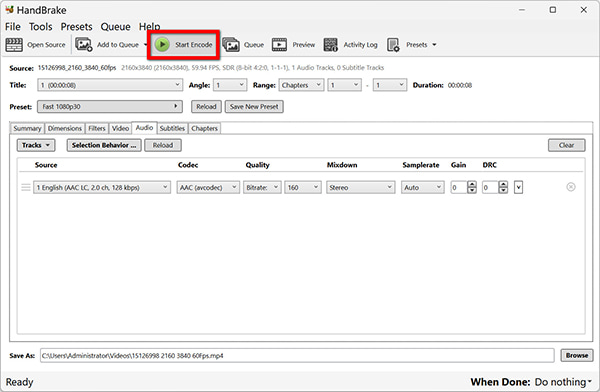Click Selection Behavior button
This screenshot has height=392, width=600.
[104, 145]
